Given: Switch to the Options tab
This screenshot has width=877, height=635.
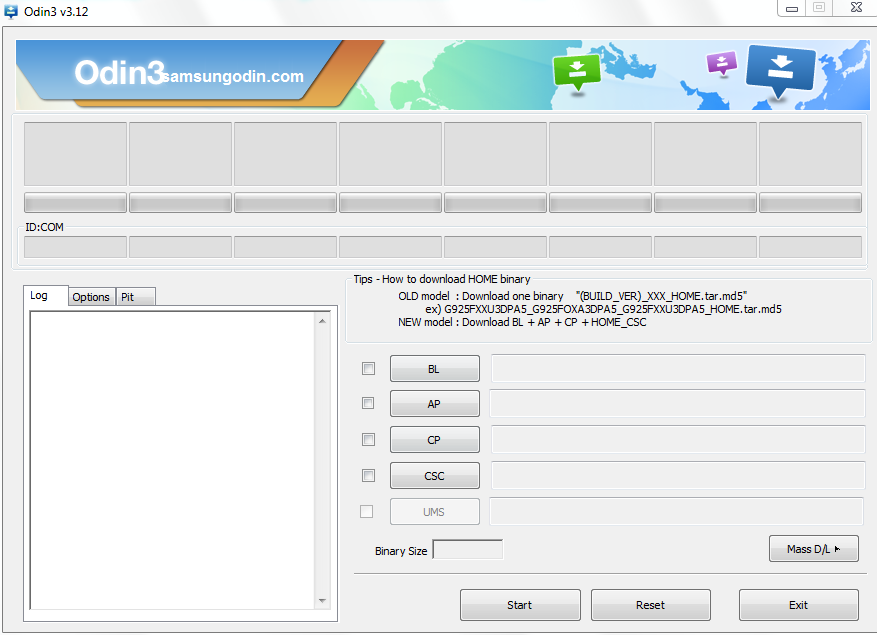Looking at the screenshot, I should click(91, 297).
